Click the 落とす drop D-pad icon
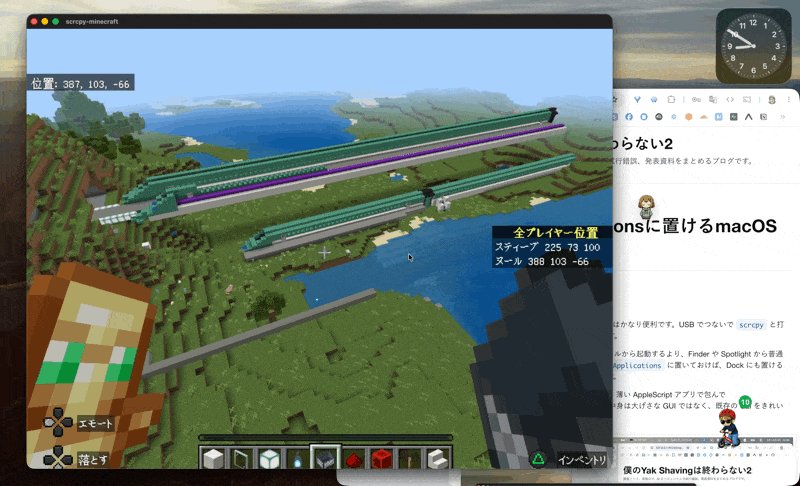800x486 pixels. pyautogui.click(x=58, y=458)
